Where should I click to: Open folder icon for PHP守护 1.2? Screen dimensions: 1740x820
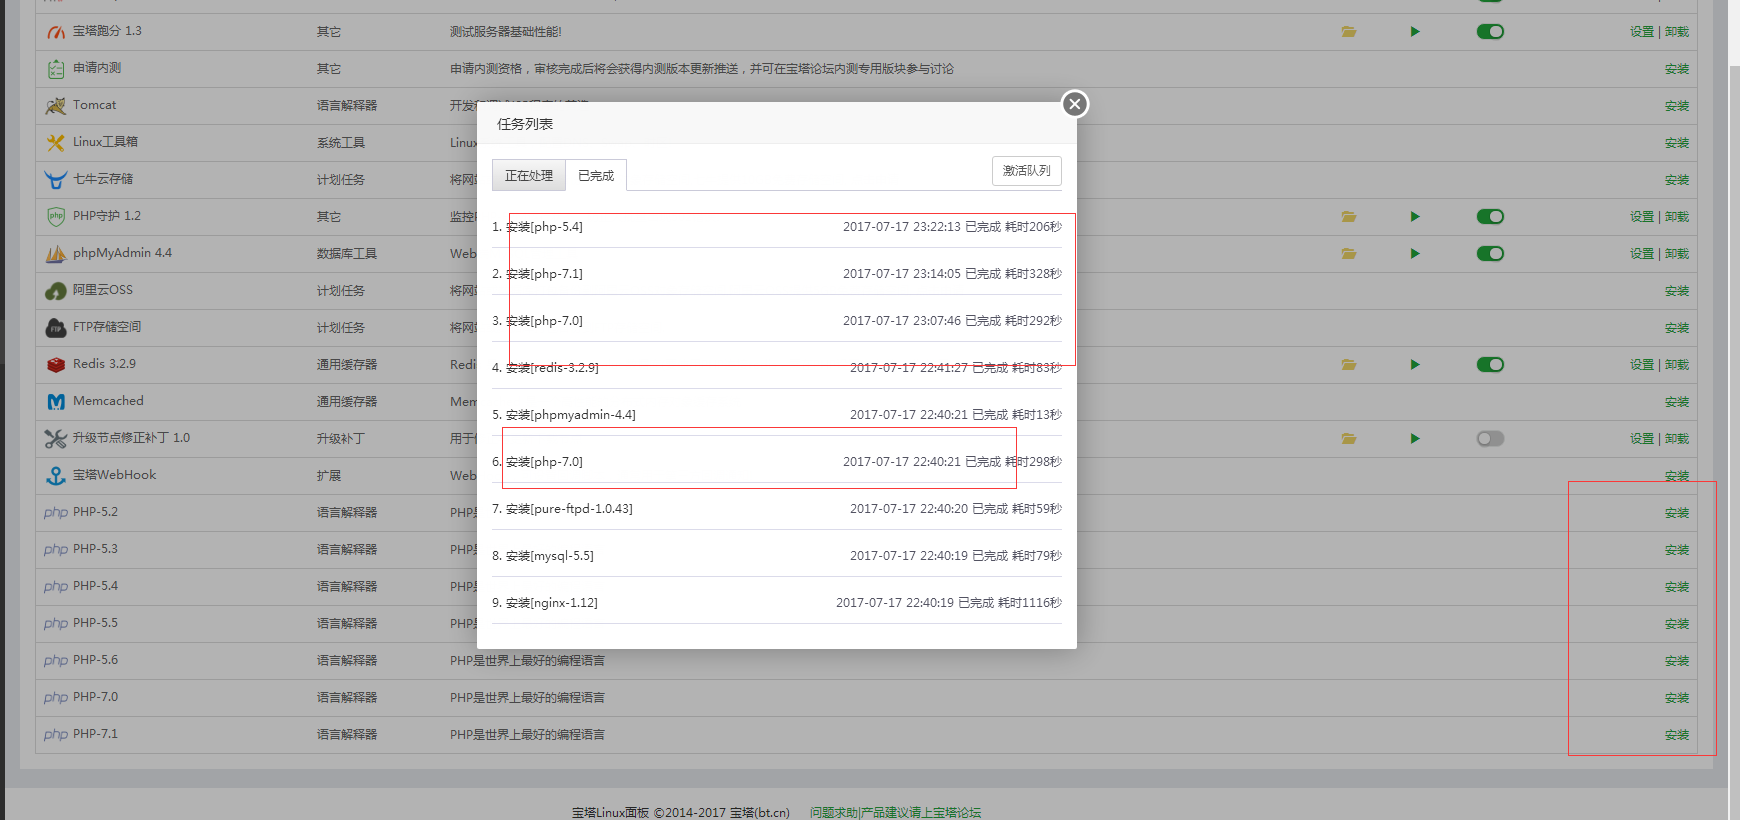(x=1349, y=217)
